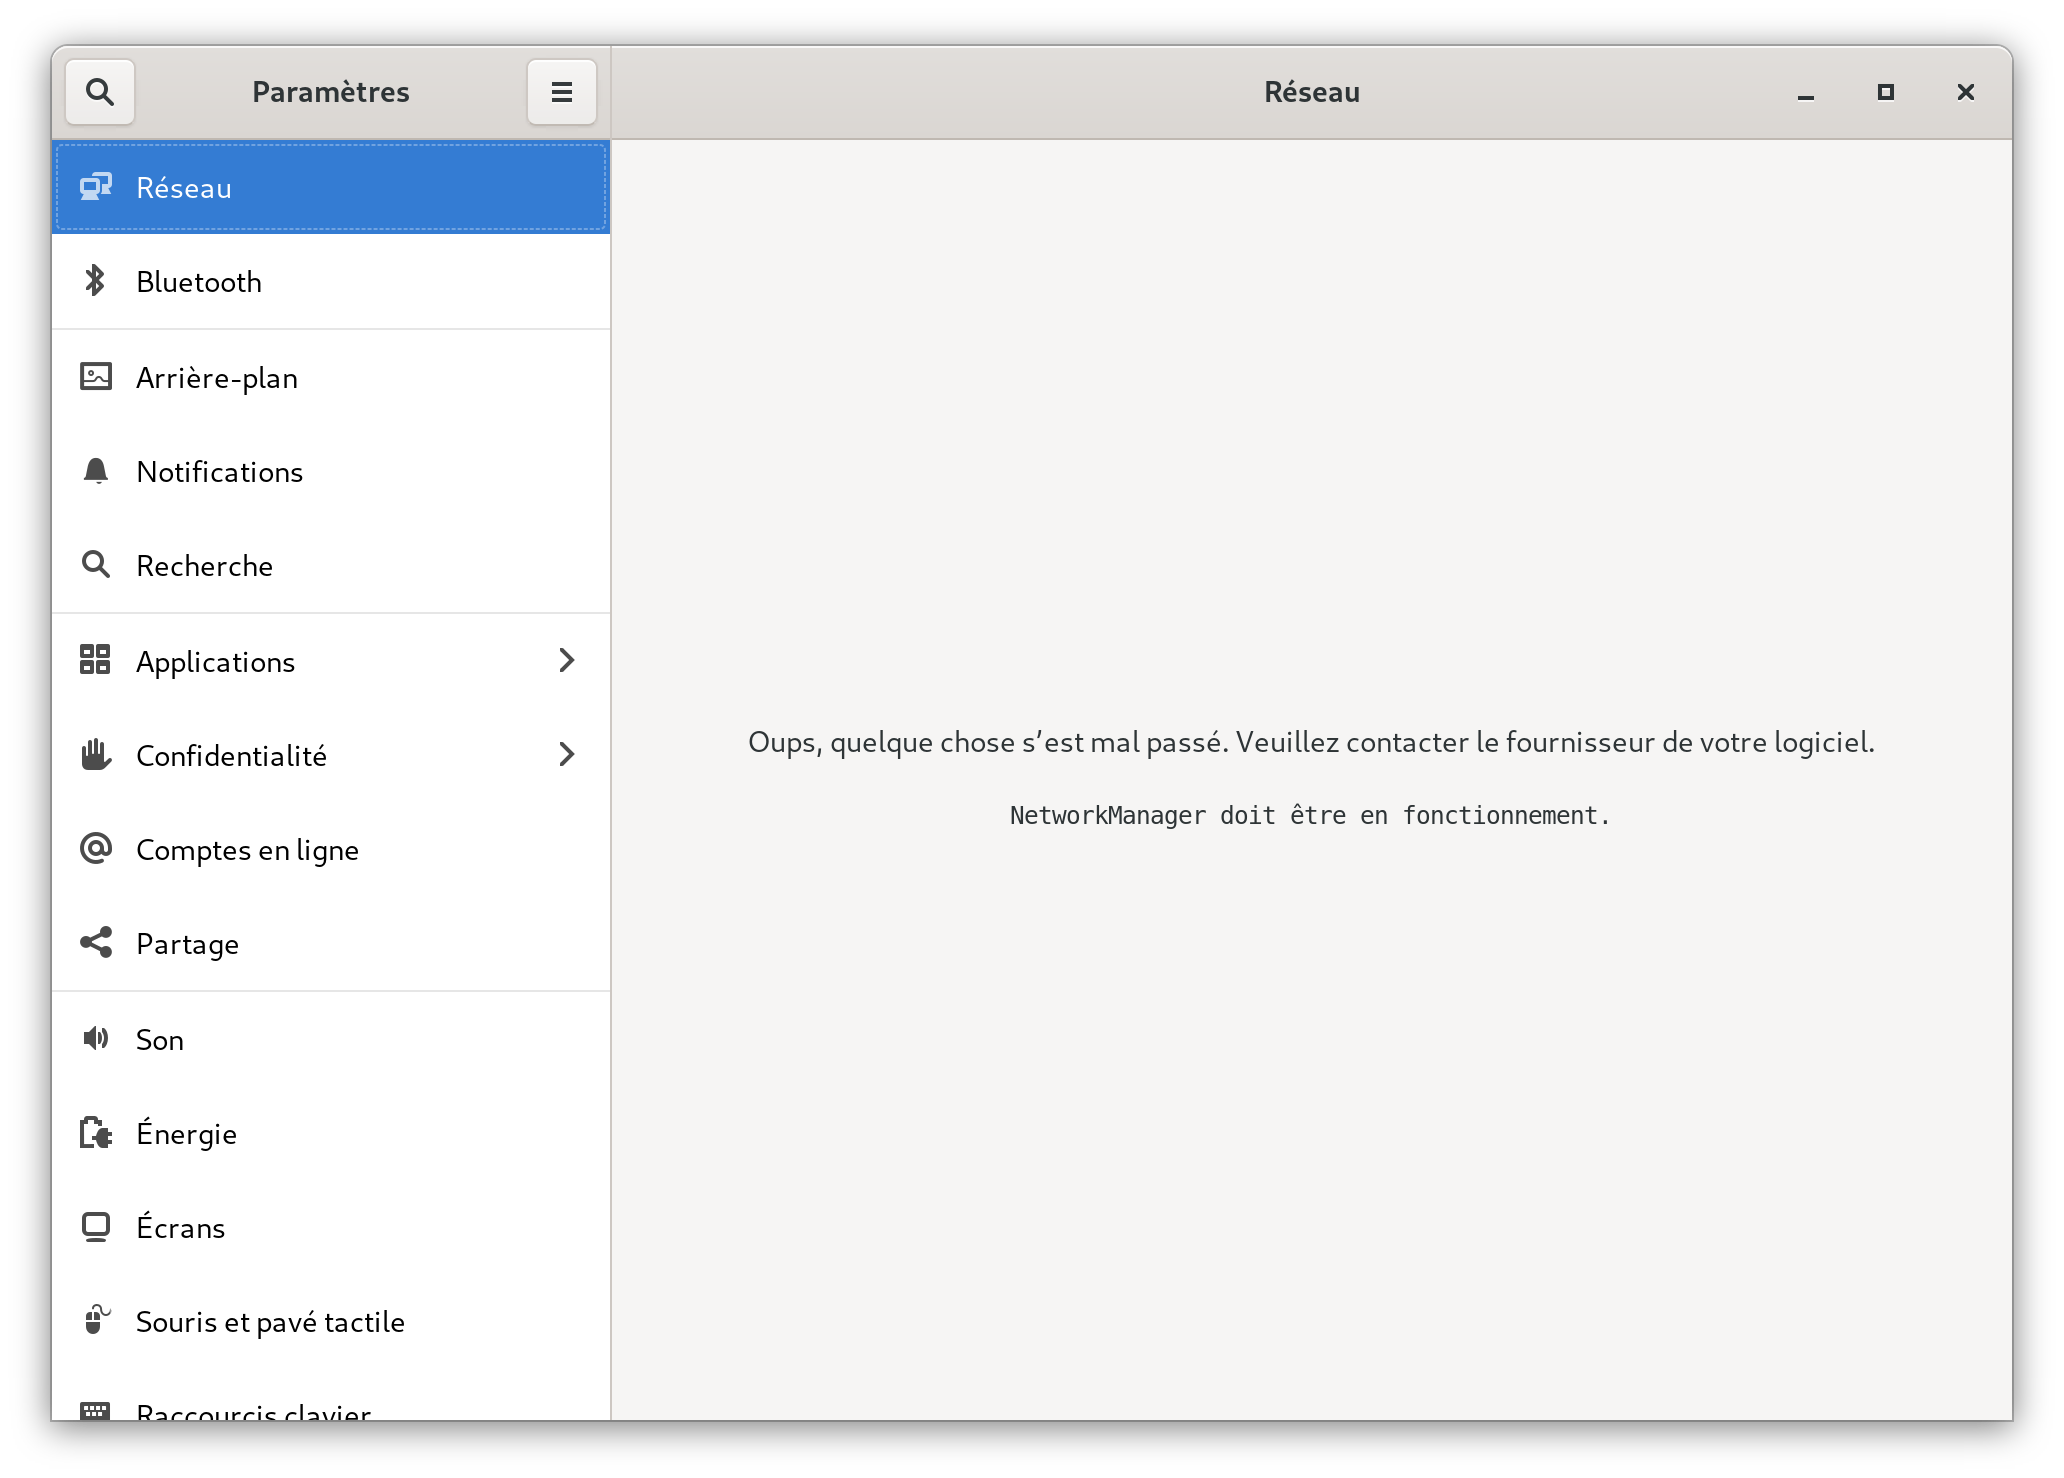
Task: Switch to the Recherche panel
Action: click(331, 565)
